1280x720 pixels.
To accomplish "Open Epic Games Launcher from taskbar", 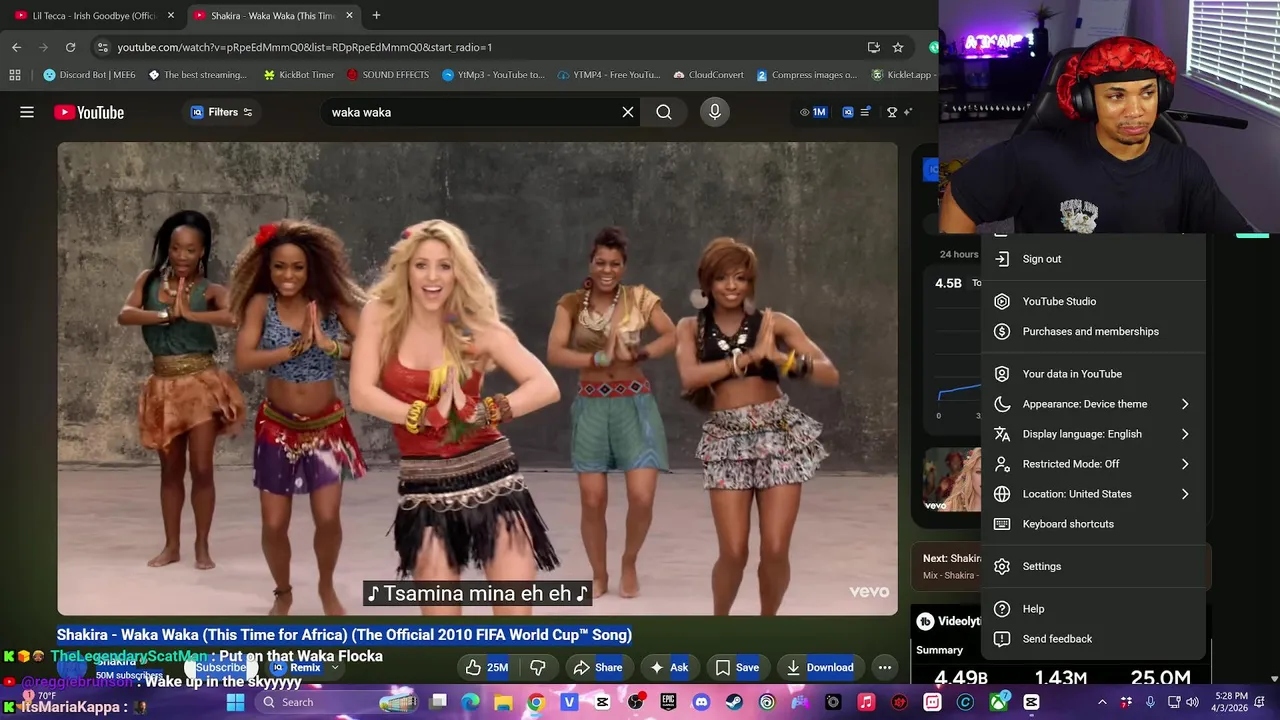I will click(x=668, y=702).
